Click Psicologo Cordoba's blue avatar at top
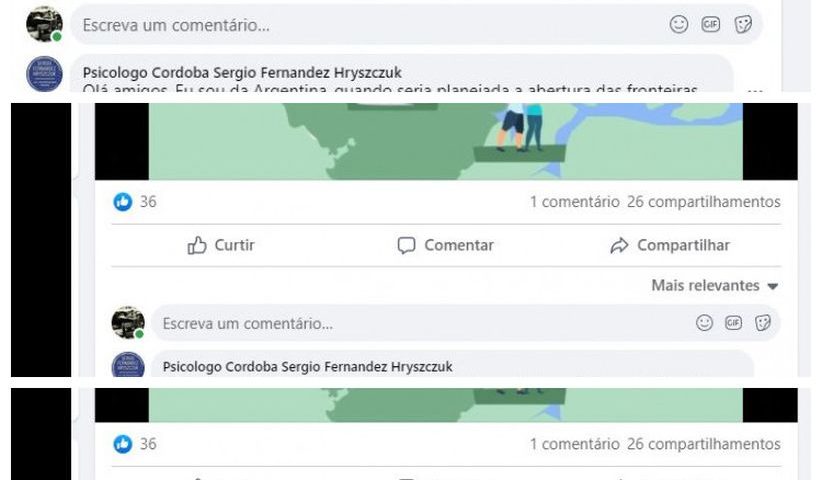Screen dimensions: 822x480 pos(45,73)
